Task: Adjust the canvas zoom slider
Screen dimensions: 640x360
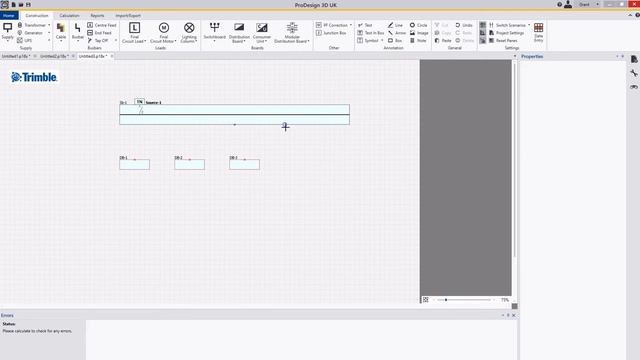Action: click(x=446, y=300)
